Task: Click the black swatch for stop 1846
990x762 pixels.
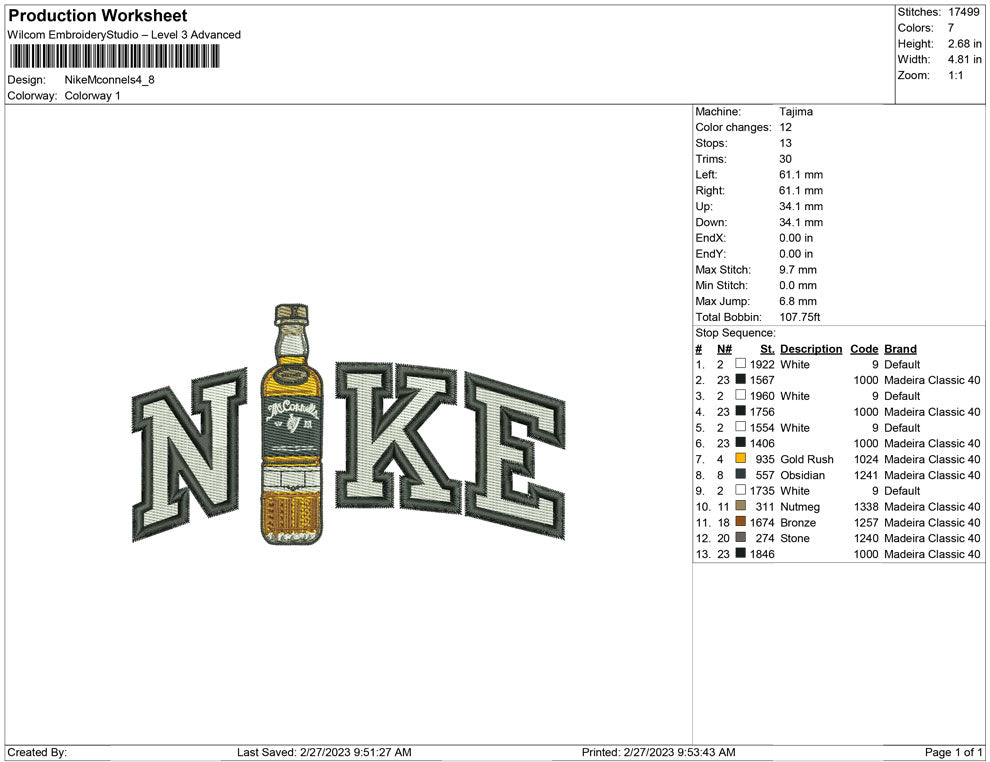Action: (x=741, y=553)
